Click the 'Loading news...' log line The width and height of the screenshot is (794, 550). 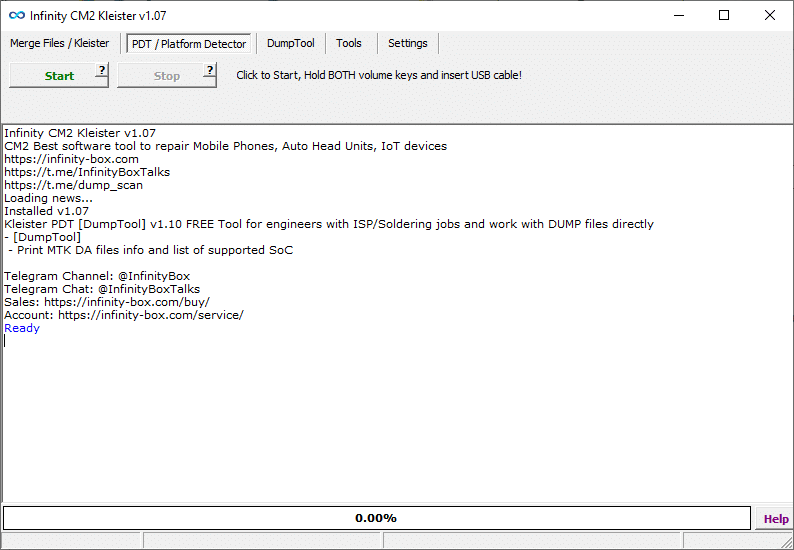click(49, 198)
